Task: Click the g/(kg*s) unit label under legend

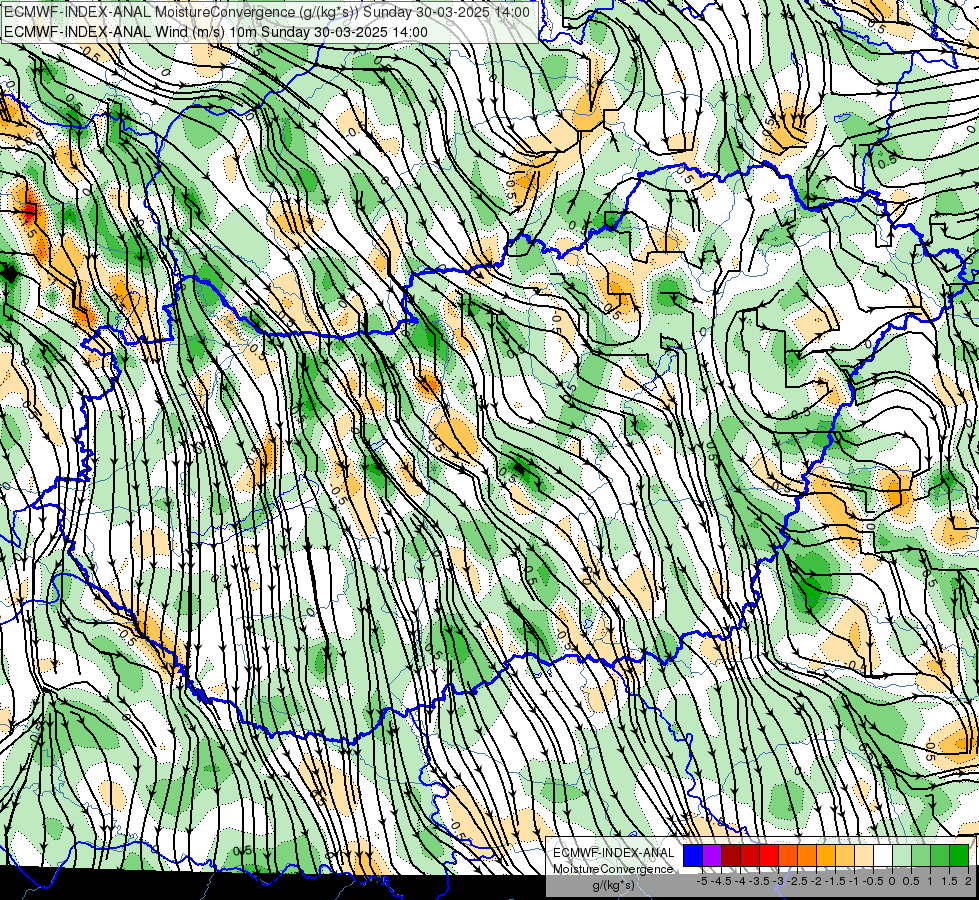Action: point(613,886)
